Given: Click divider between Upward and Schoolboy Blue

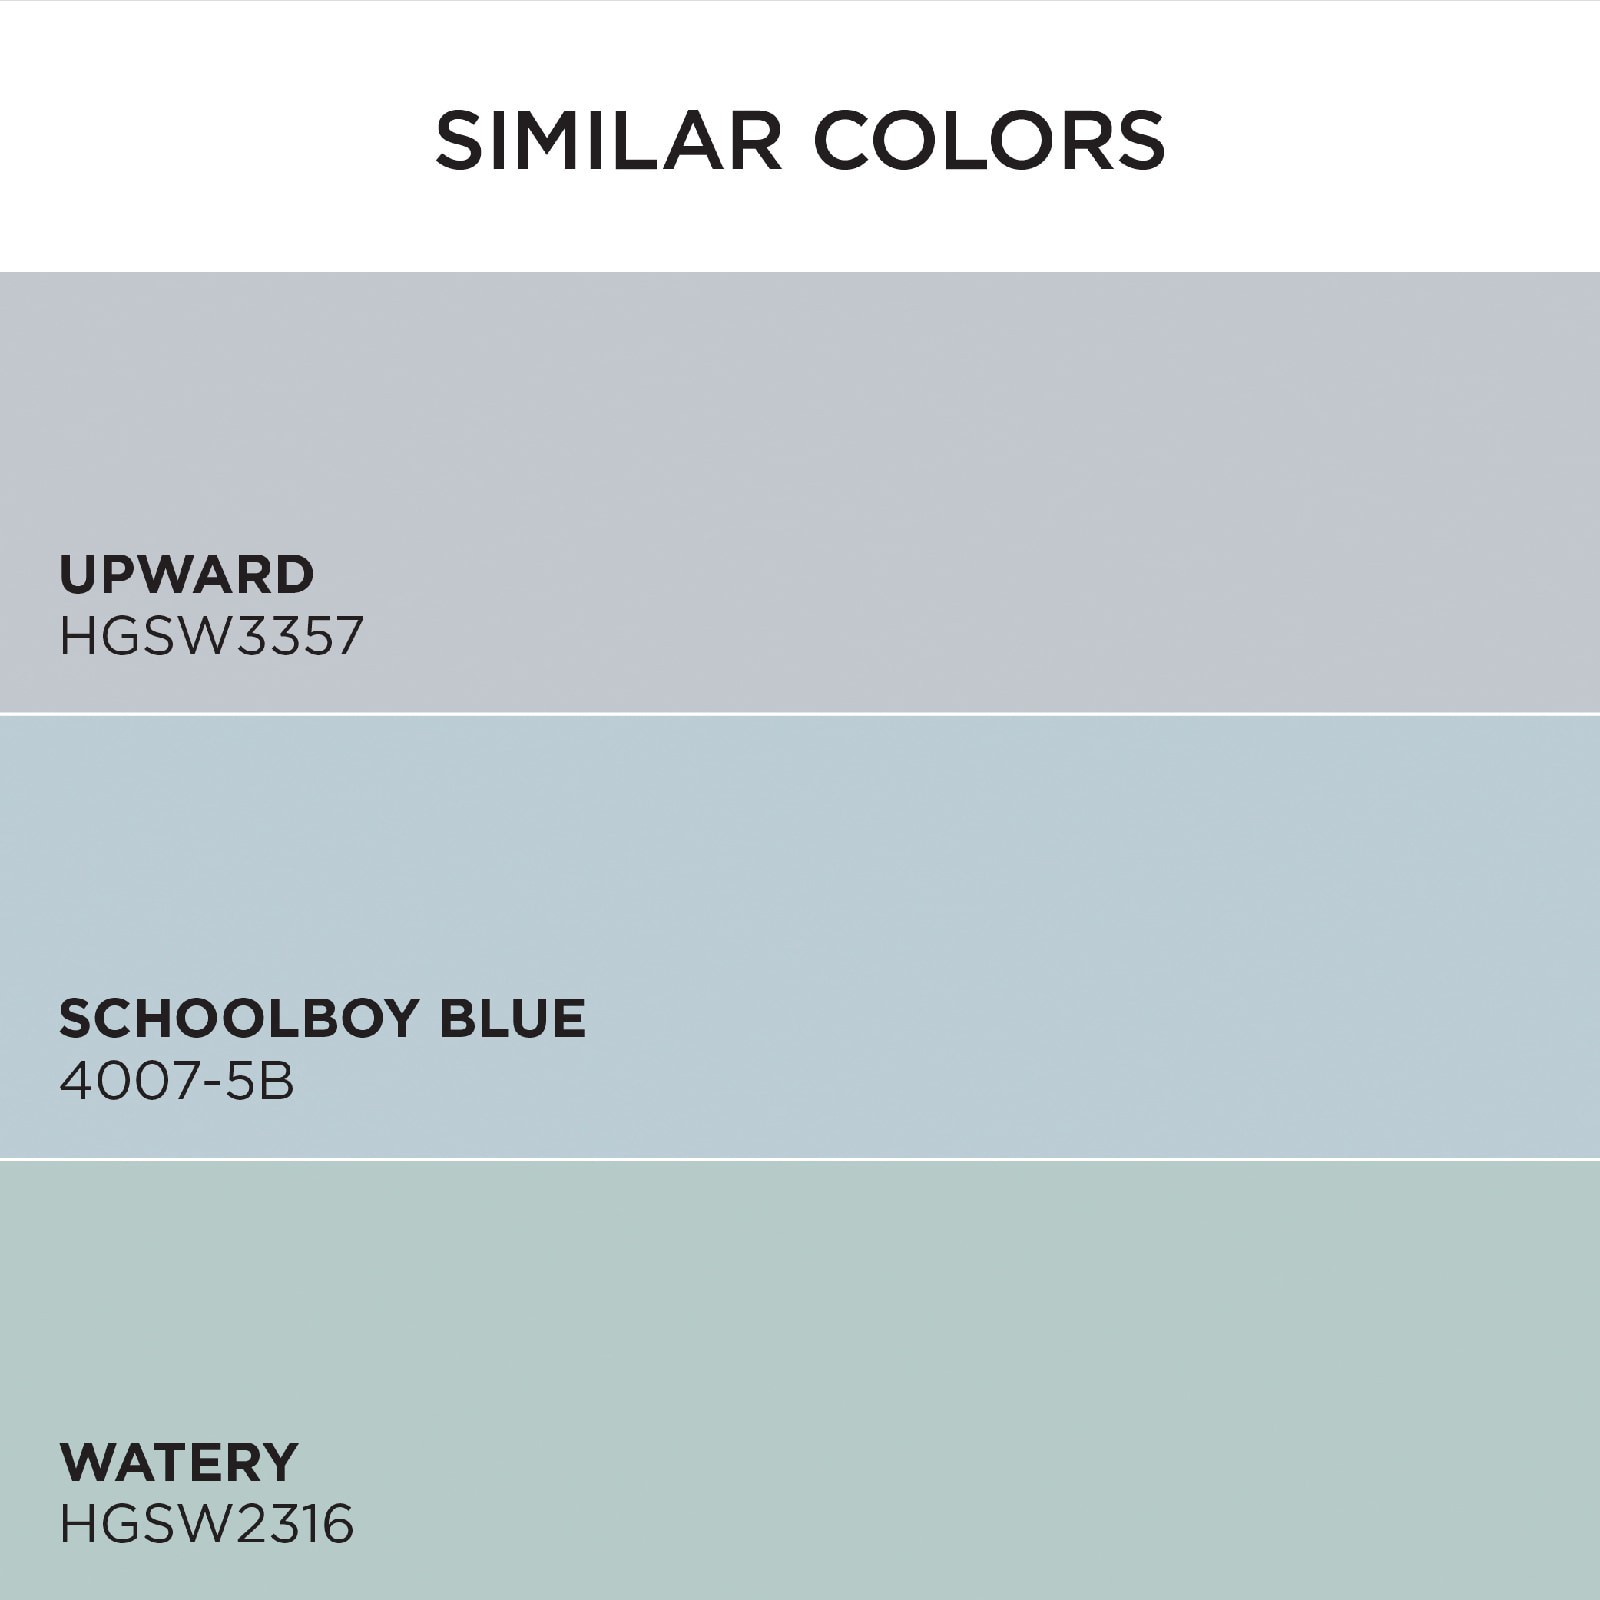Looking at the screenshot, I should coord(800,714).
